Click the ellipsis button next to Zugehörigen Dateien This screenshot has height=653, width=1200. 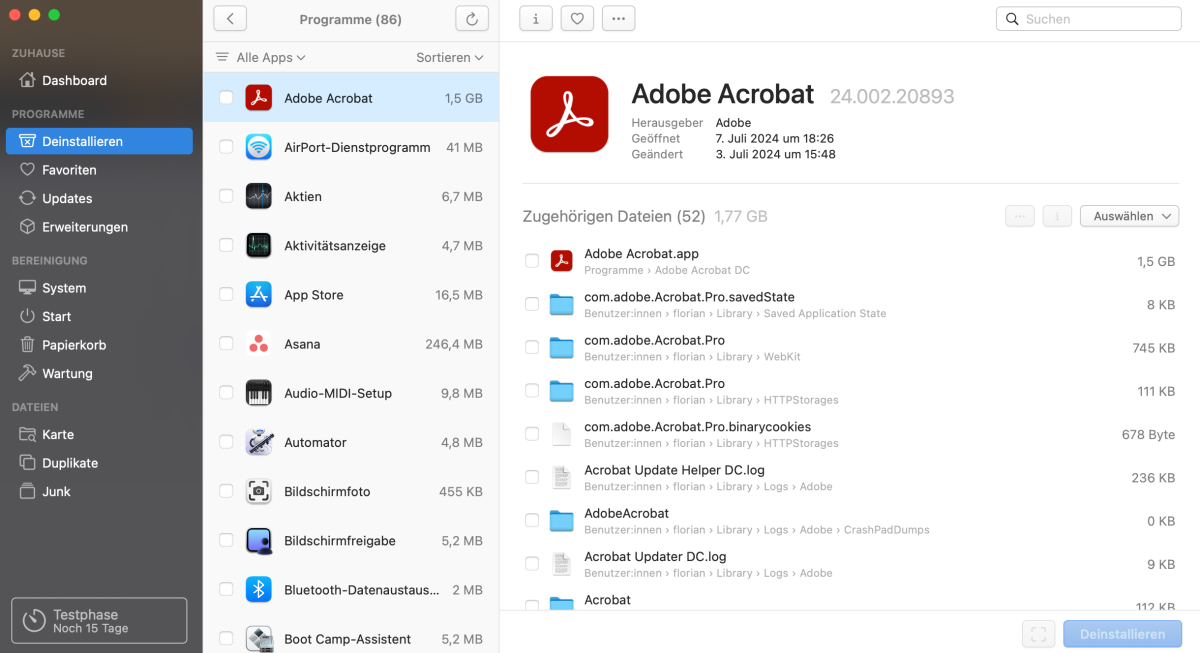(1020, 216)
